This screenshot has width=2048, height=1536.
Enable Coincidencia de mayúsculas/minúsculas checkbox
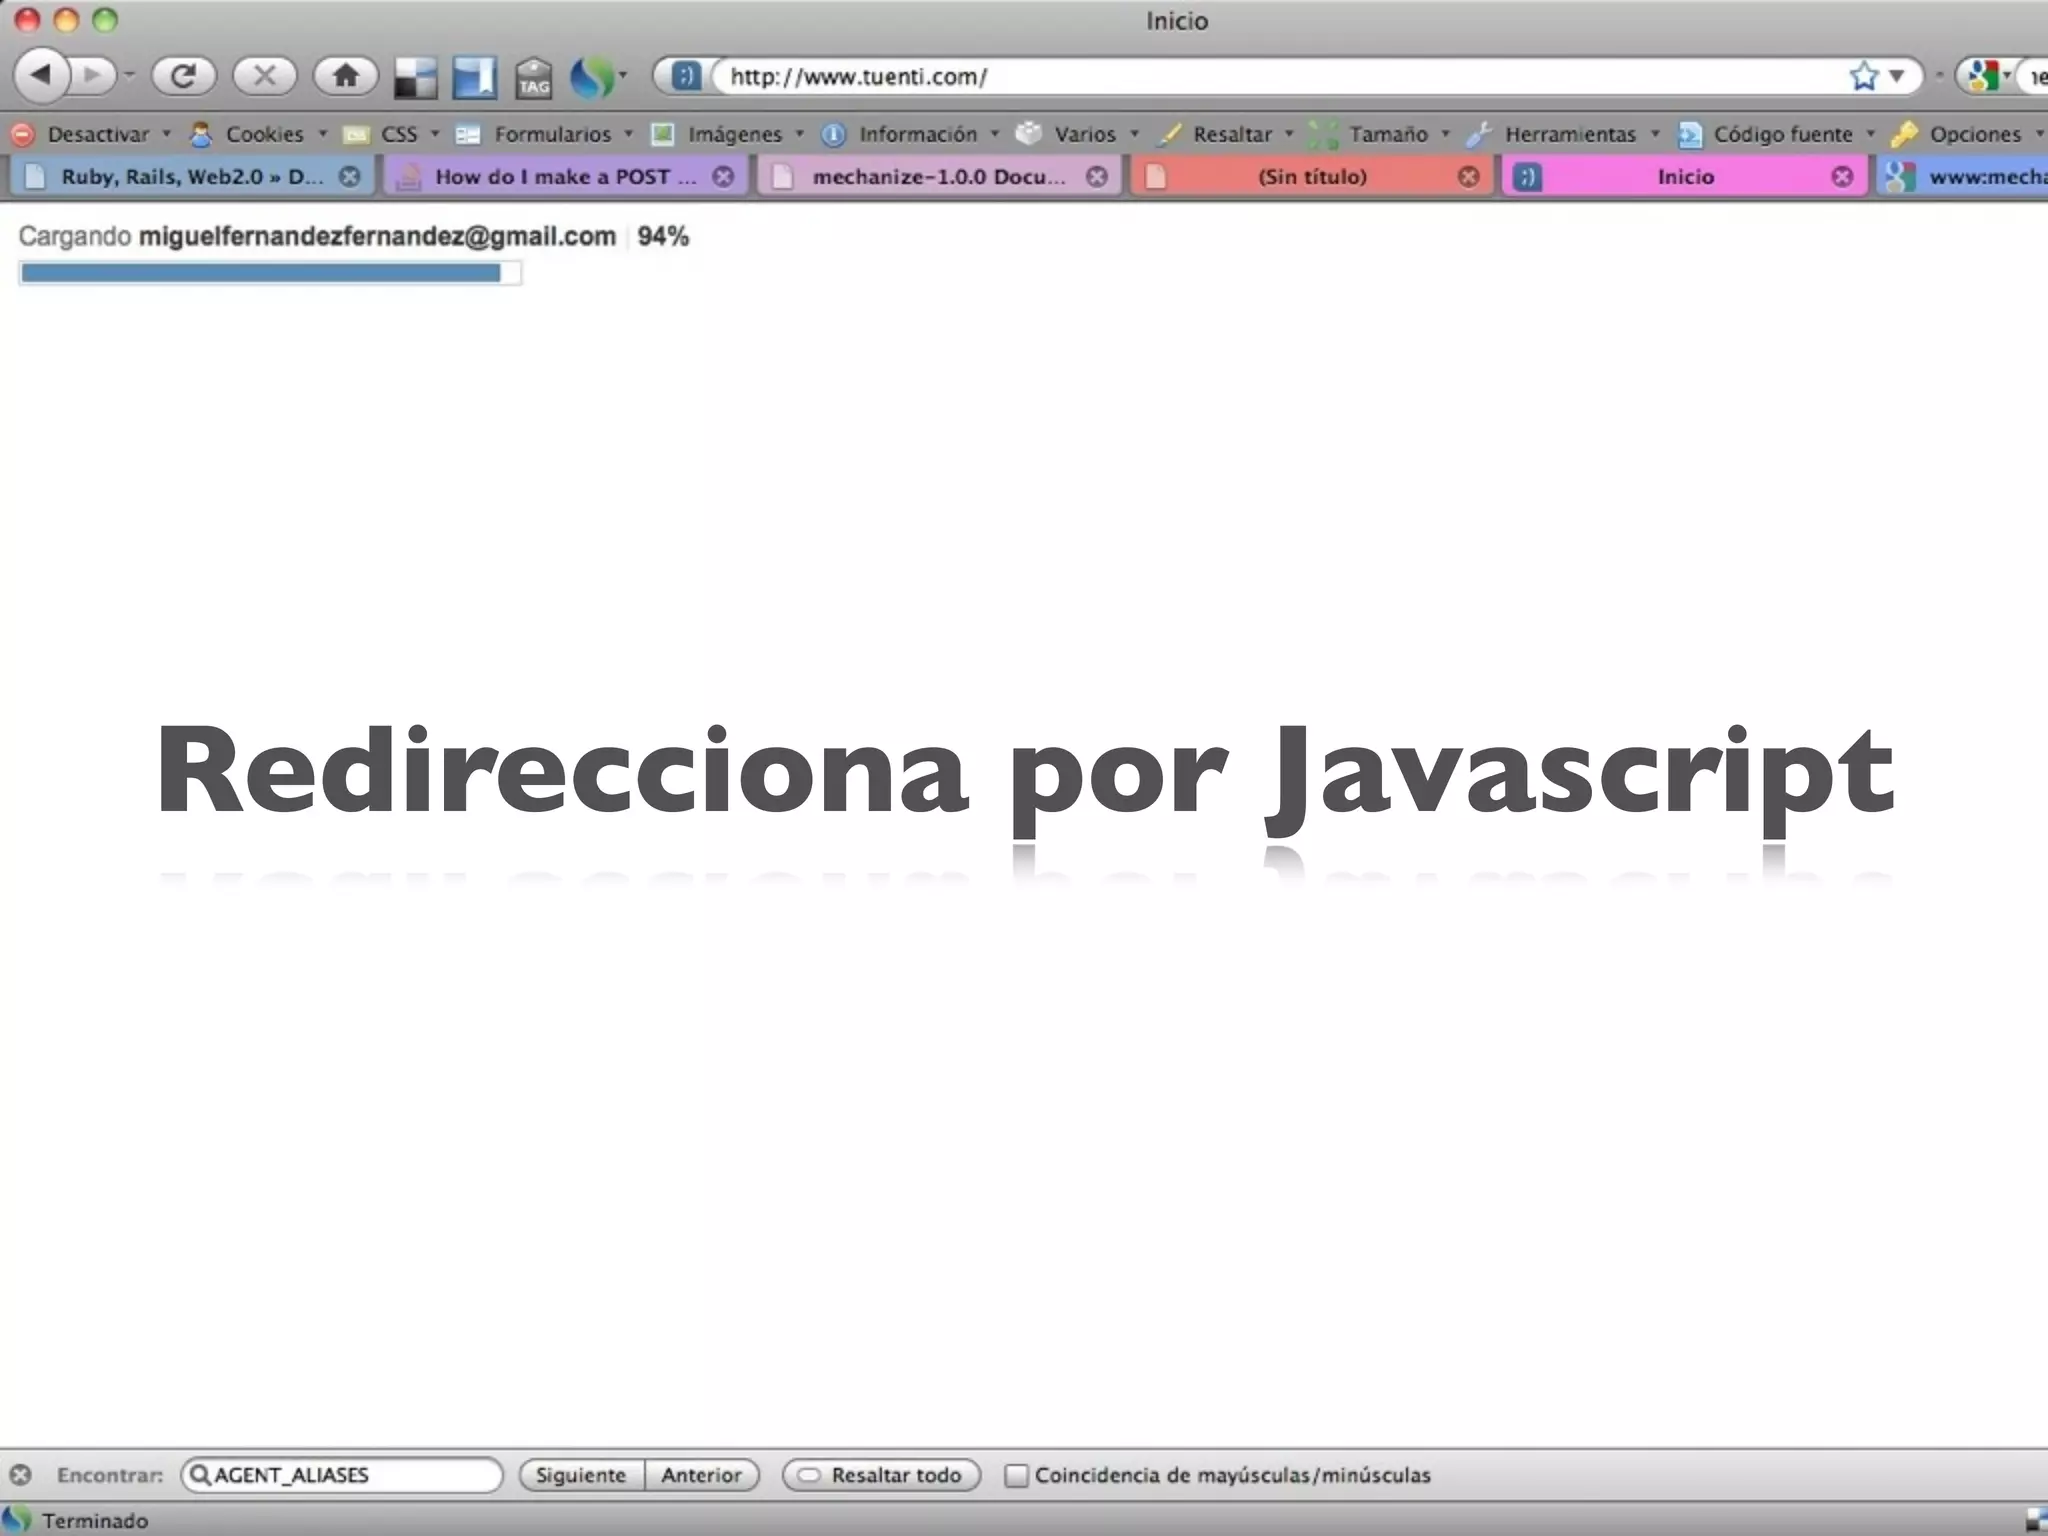click(x=1016, y=1475)
